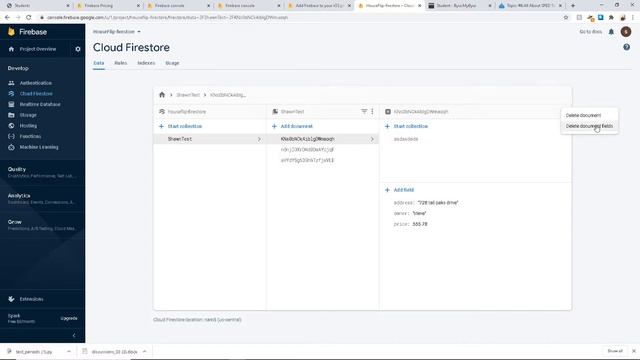Click the ShawnTest breadcrumb link

(188, 95)
